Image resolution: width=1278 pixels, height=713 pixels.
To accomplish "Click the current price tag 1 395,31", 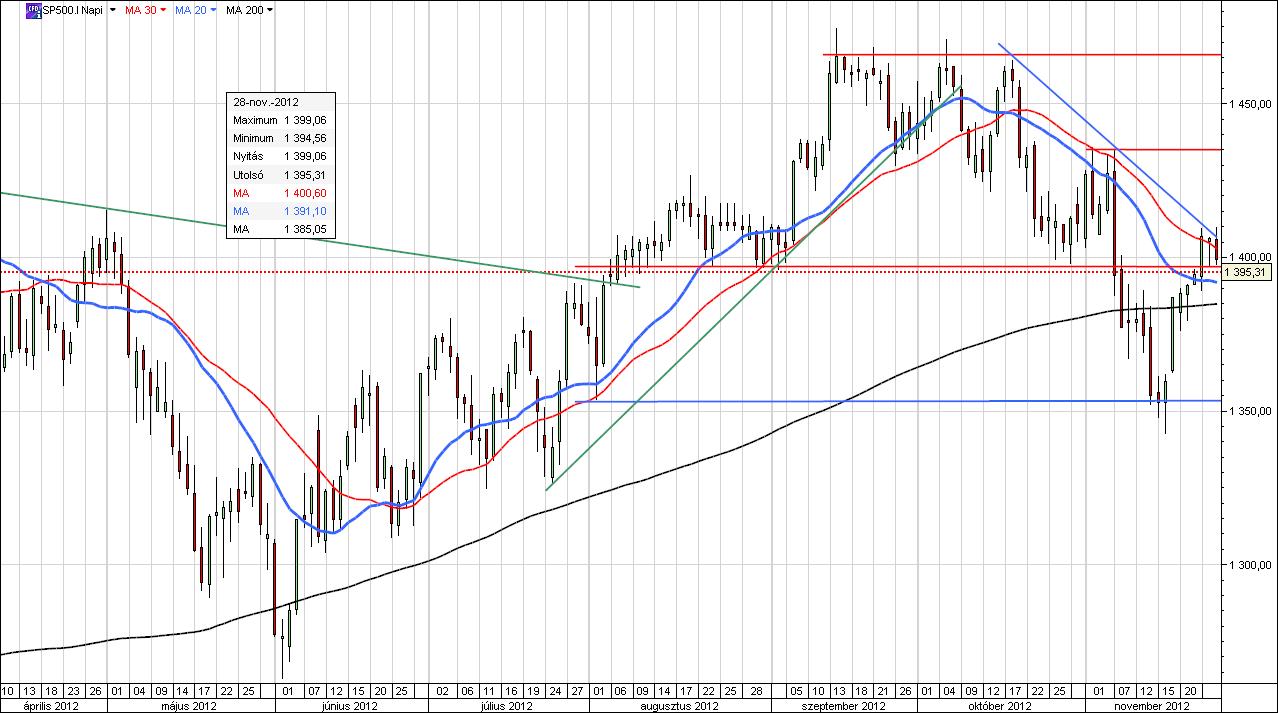I will [x=1246, y=272].
